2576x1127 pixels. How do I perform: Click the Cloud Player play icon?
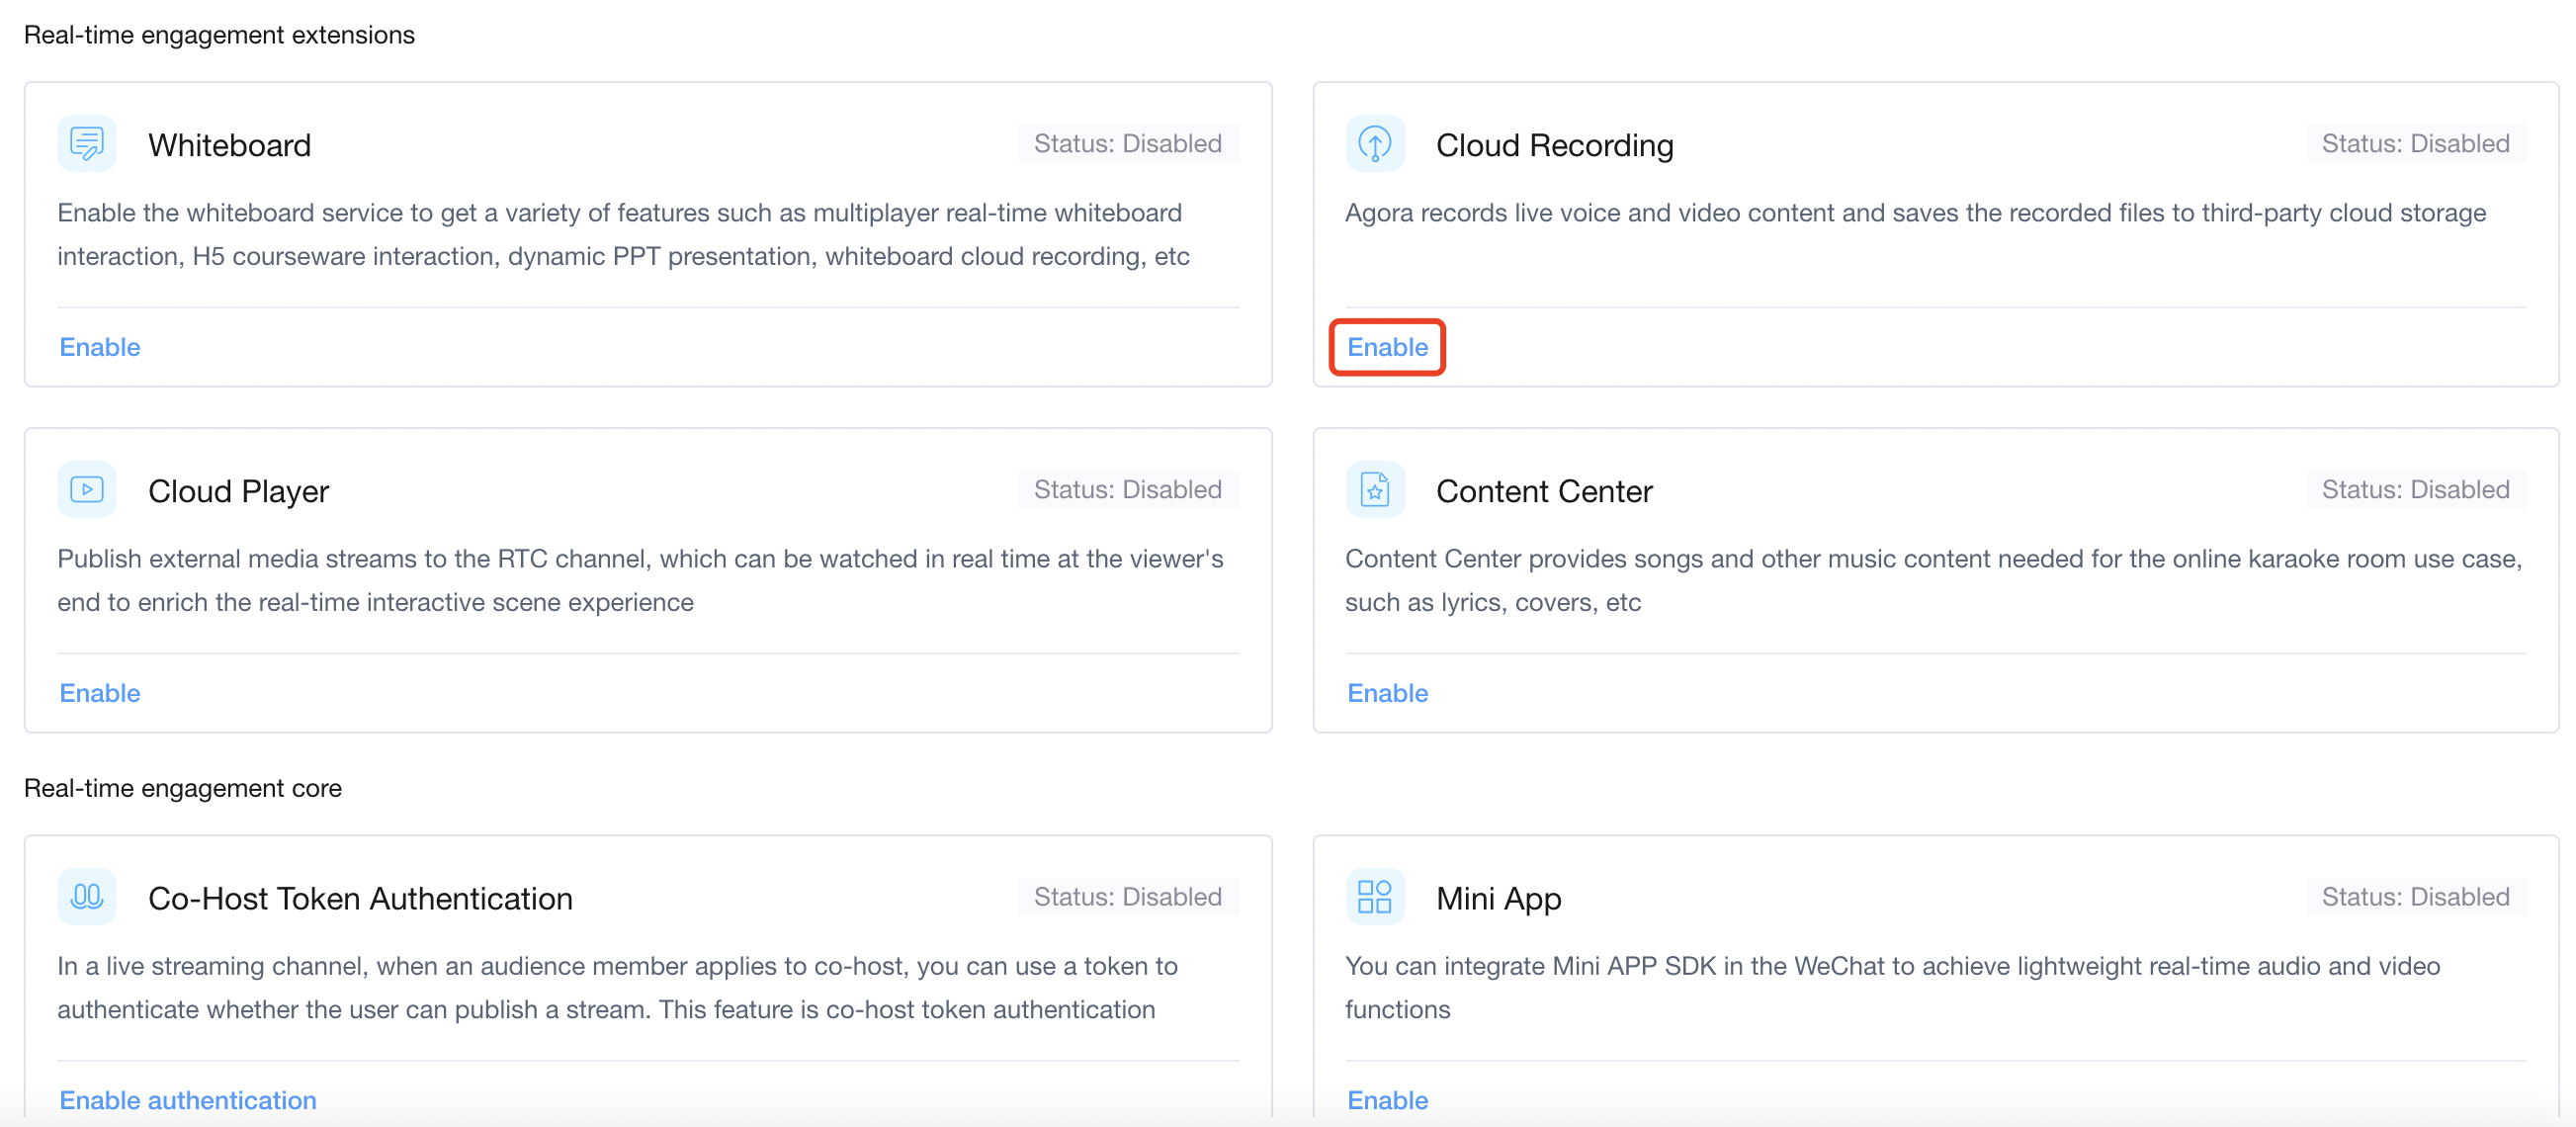coord(87,490)
